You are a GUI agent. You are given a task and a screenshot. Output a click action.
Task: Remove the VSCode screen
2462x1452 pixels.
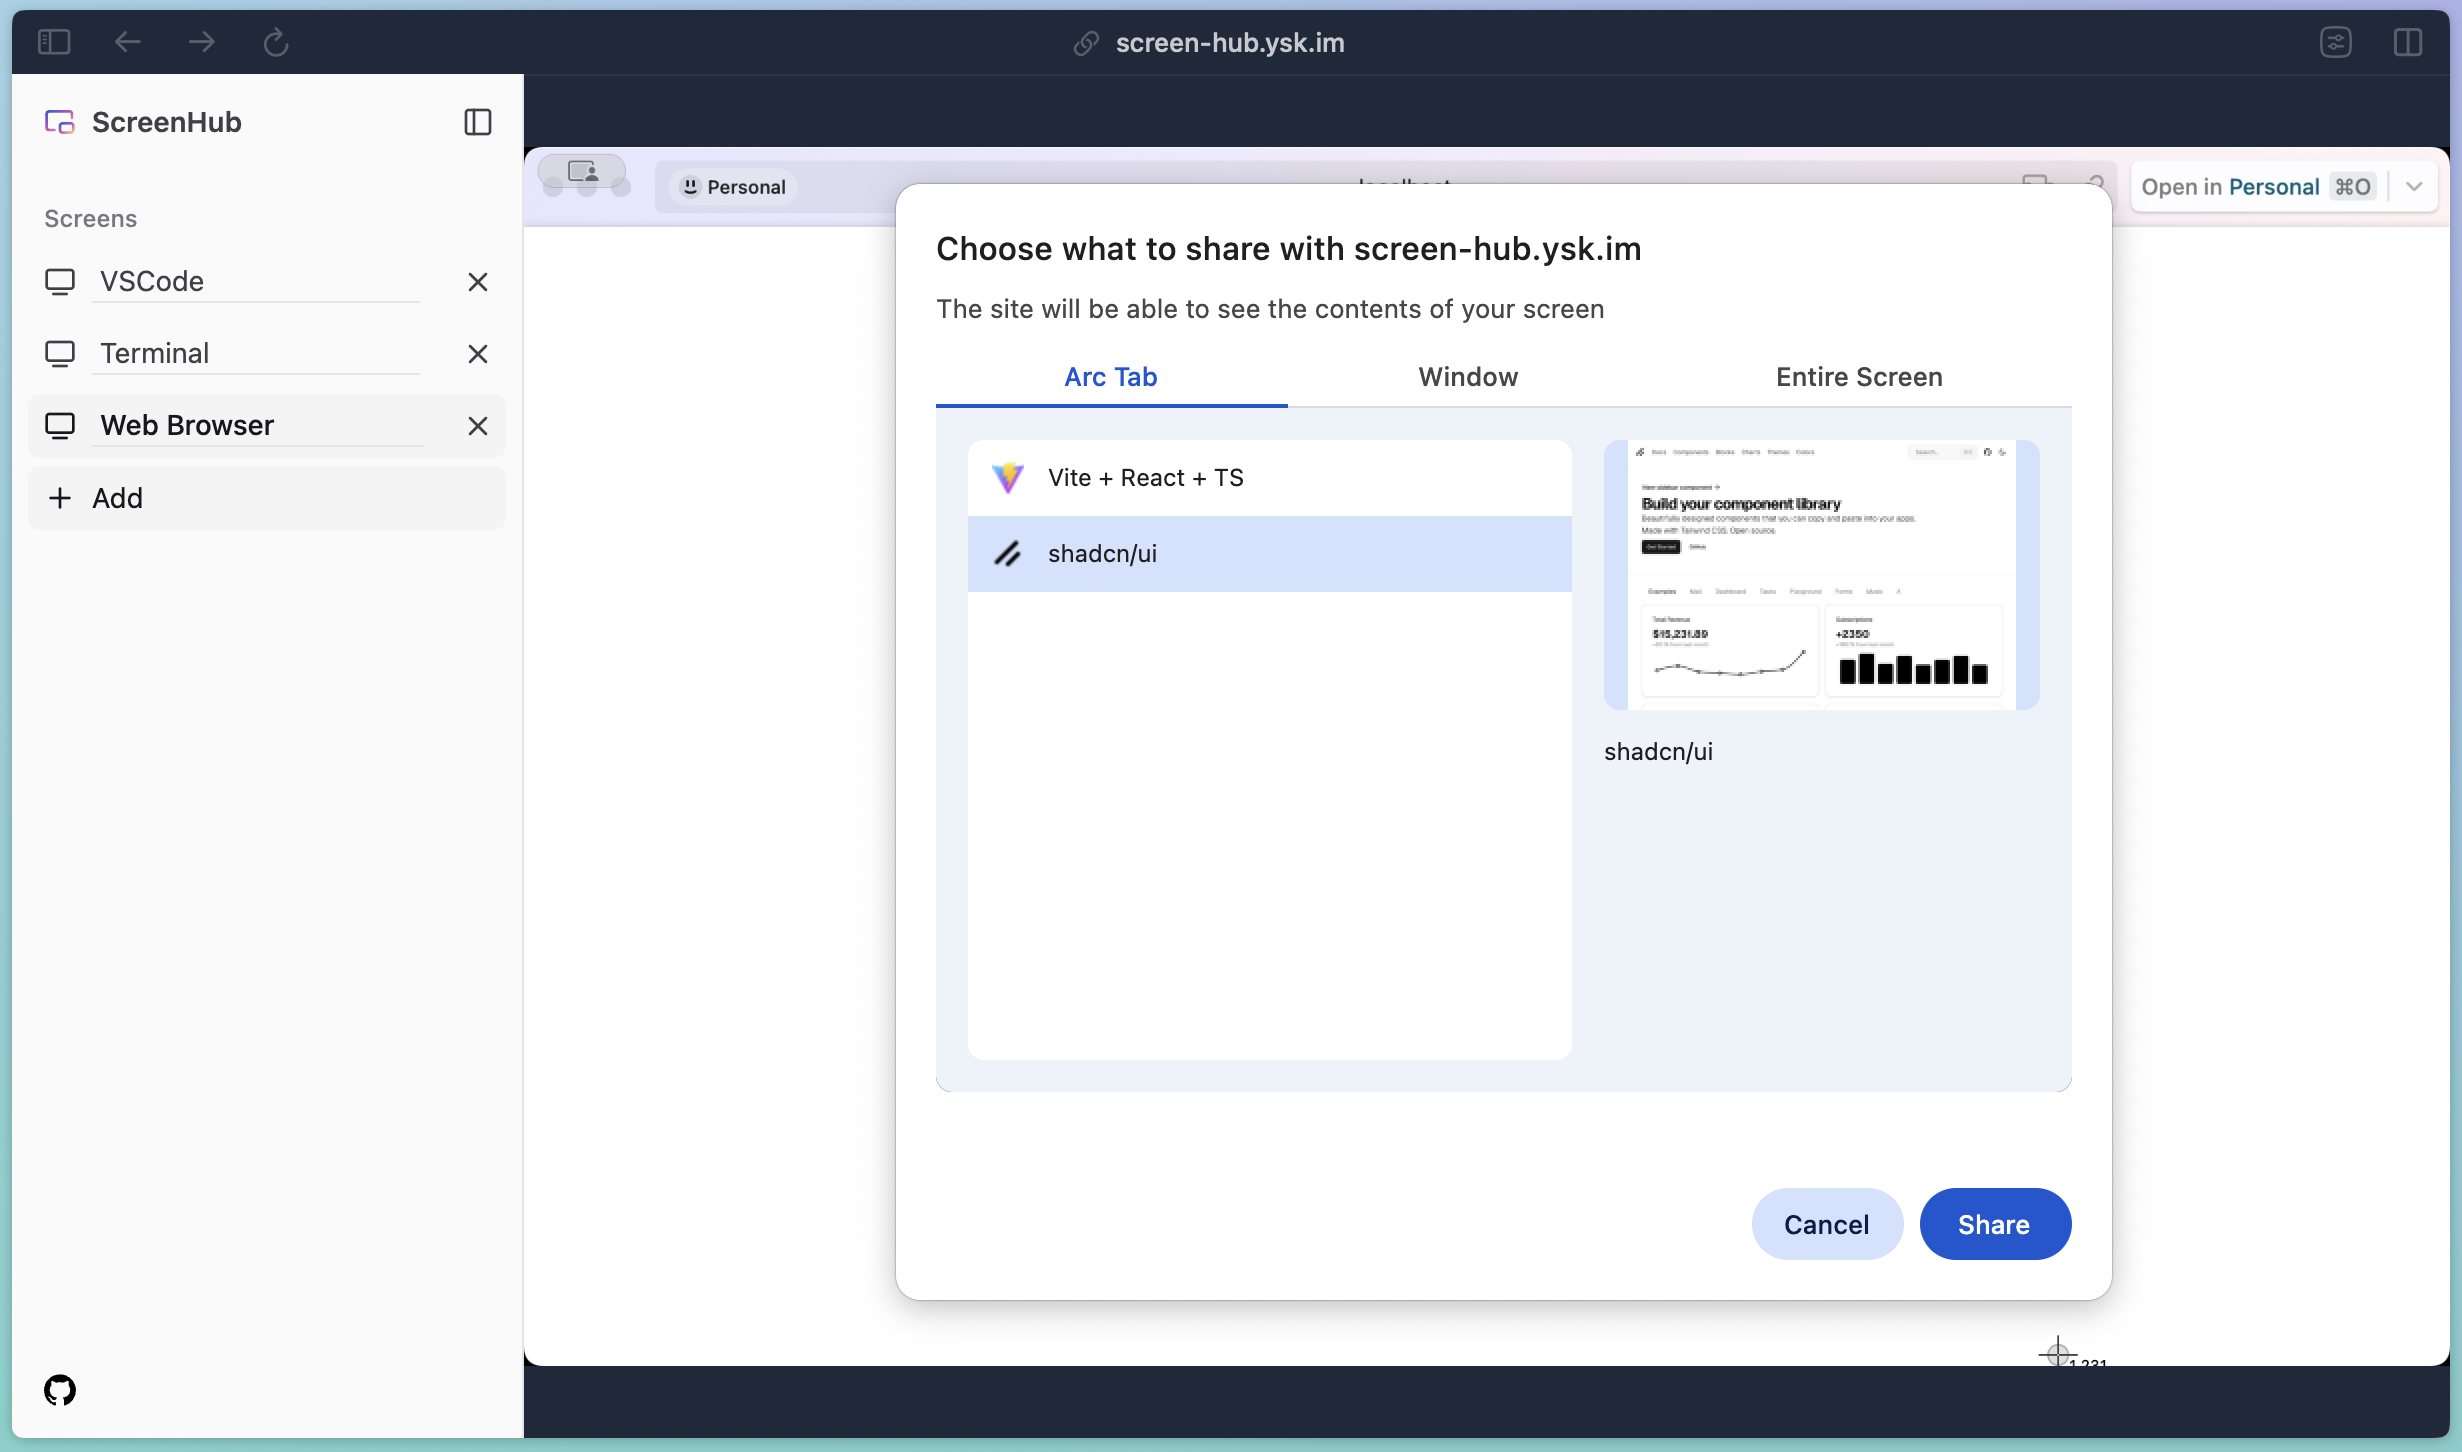(478, 282)
